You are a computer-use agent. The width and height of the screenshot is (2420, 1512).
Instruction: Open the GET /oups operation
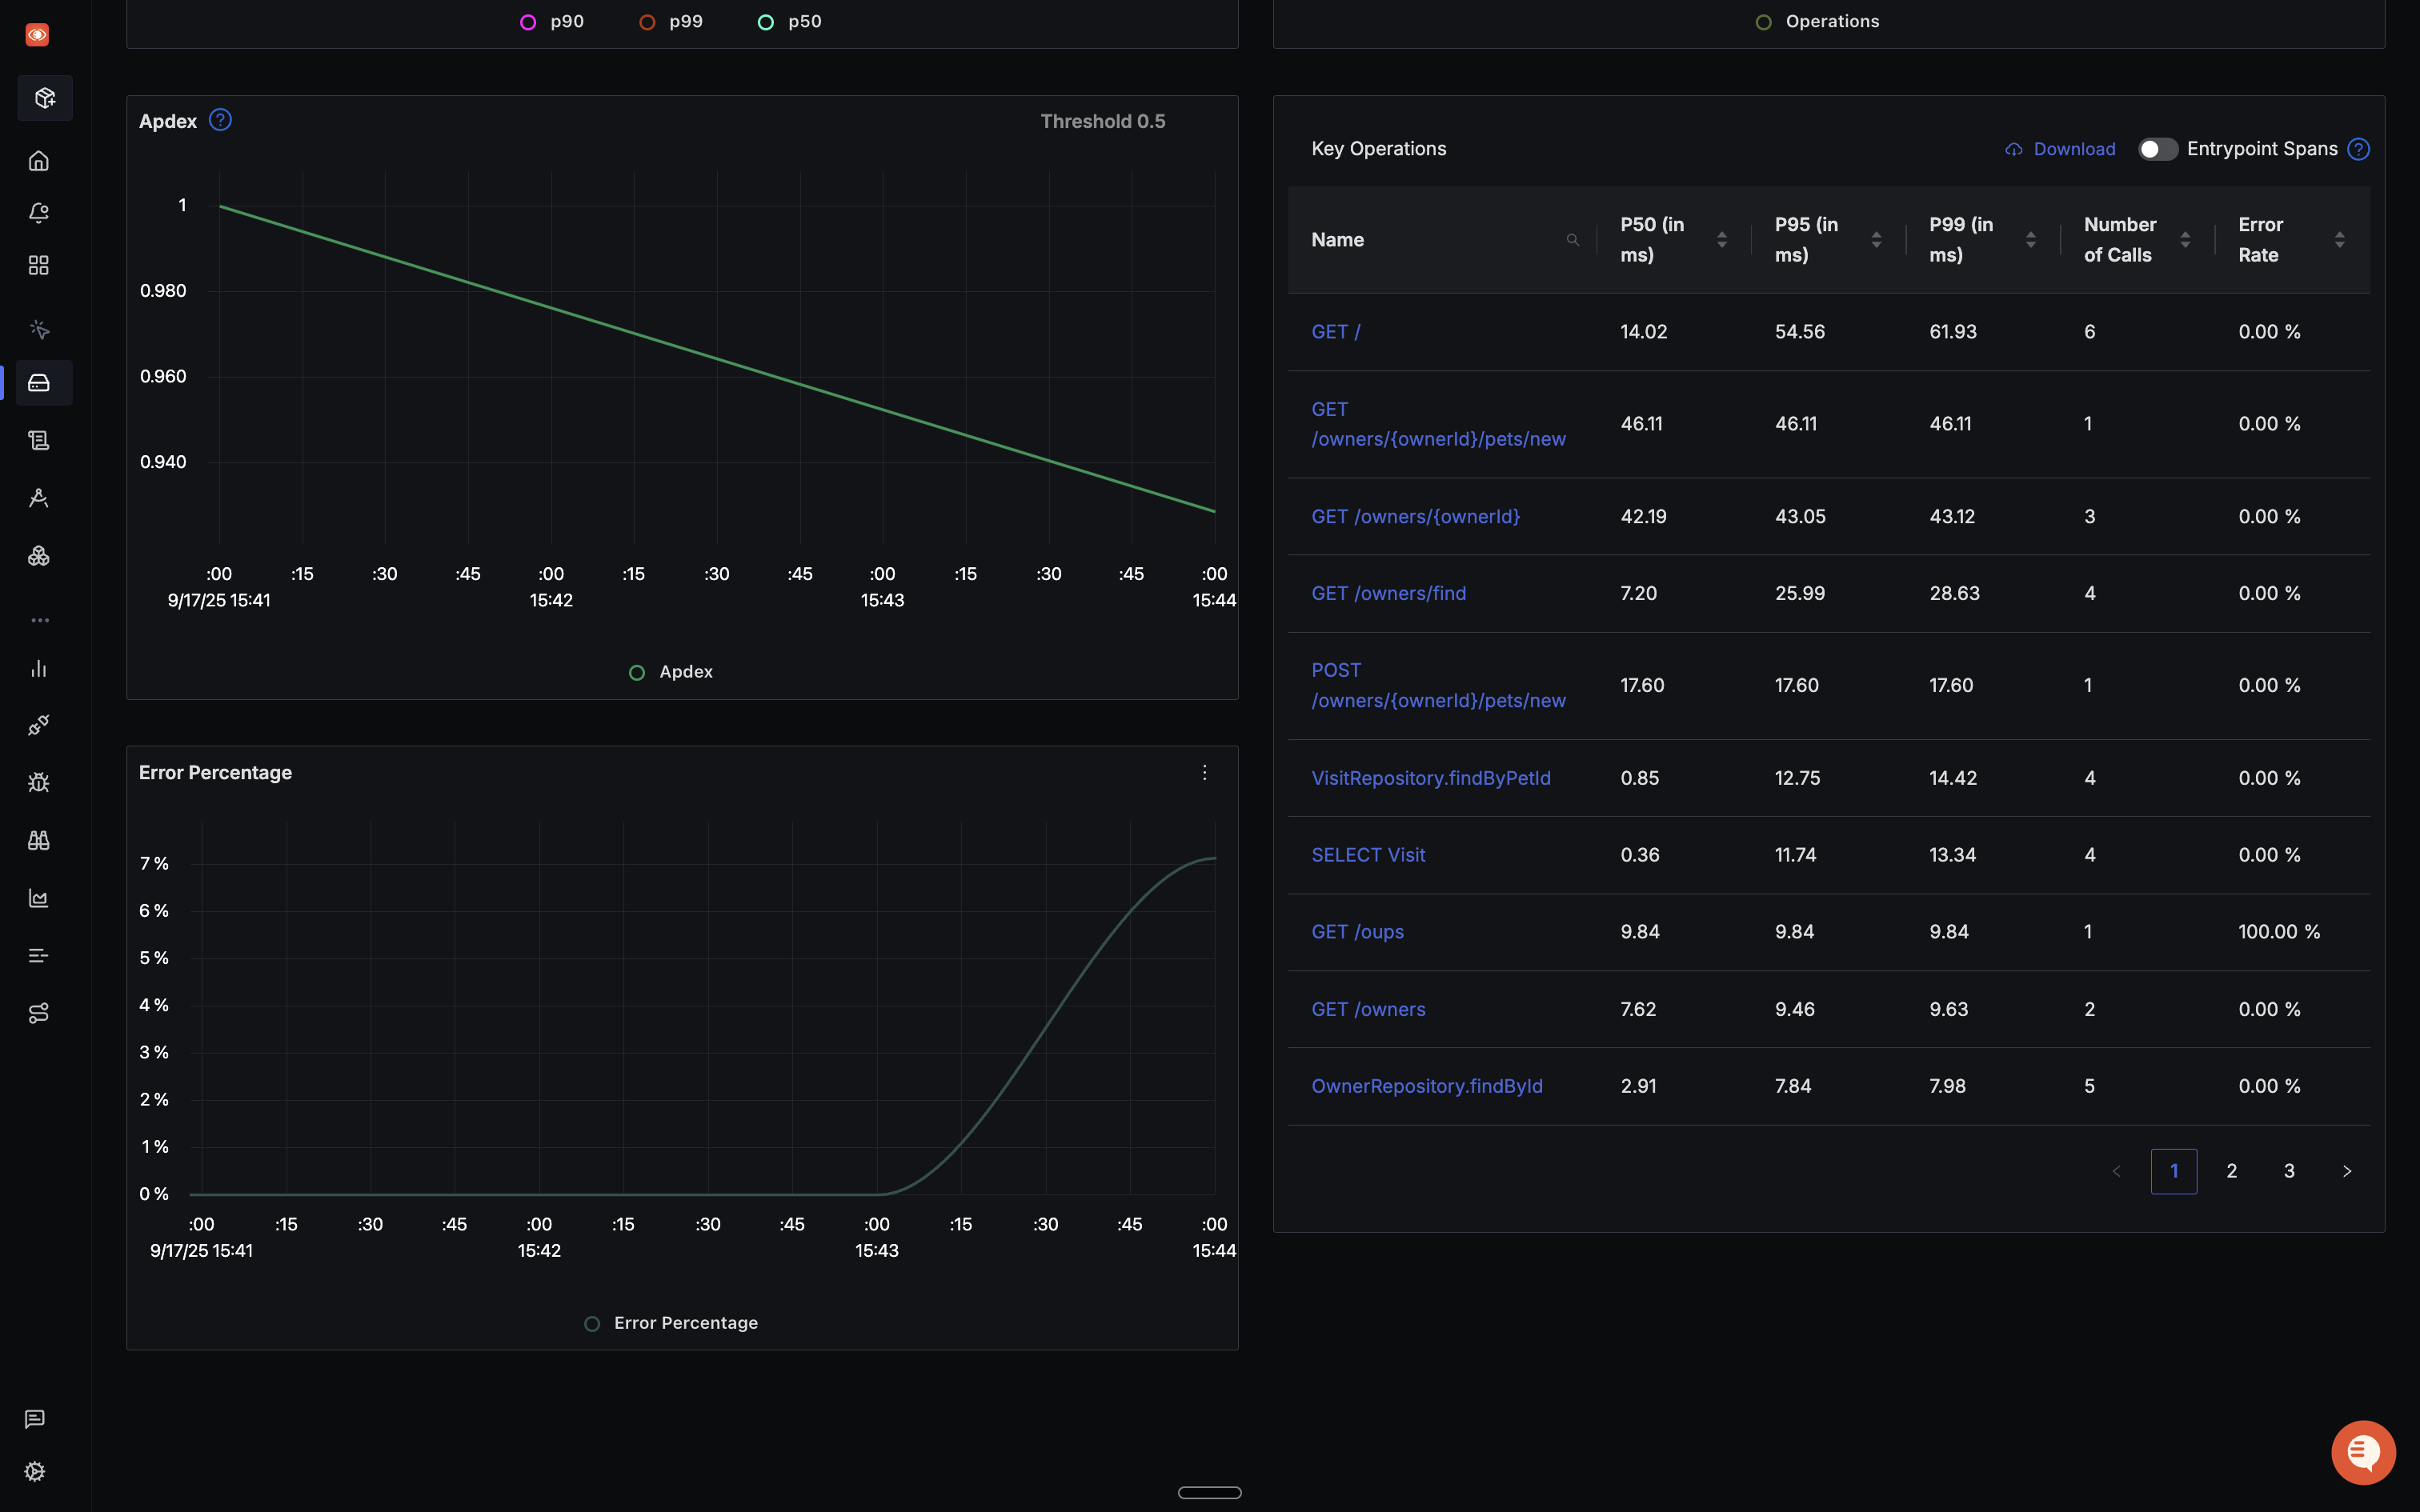pos(1357,932)
